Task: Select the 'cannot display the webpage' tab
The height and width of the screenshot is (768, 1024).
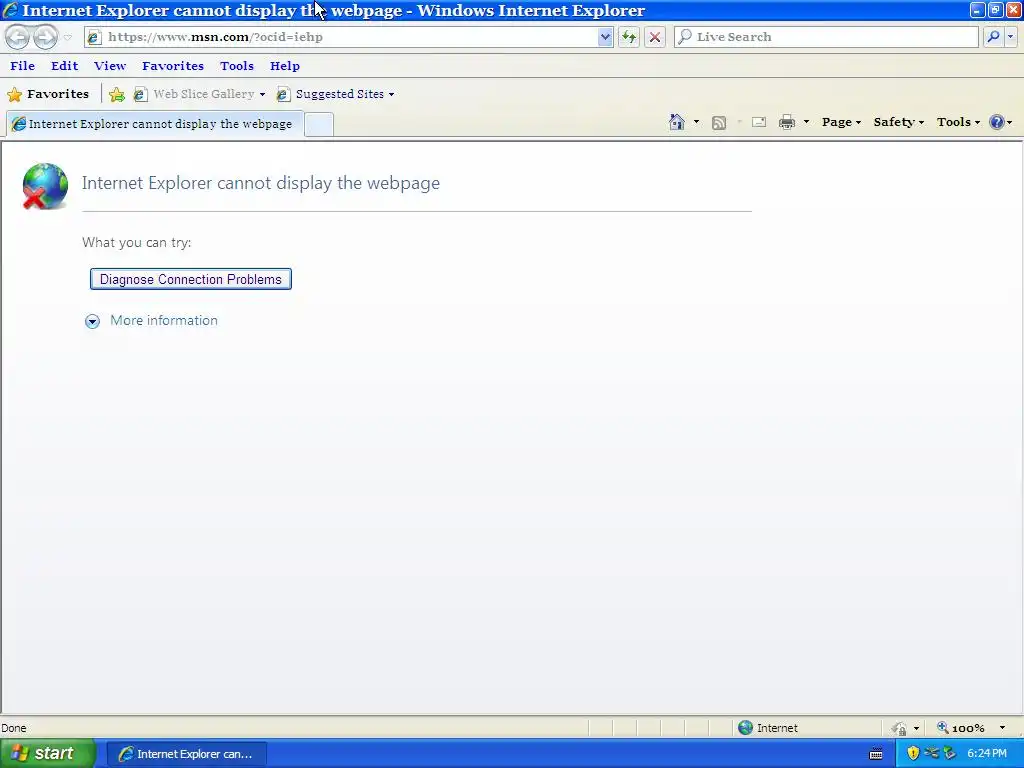Action: (154, 124)
